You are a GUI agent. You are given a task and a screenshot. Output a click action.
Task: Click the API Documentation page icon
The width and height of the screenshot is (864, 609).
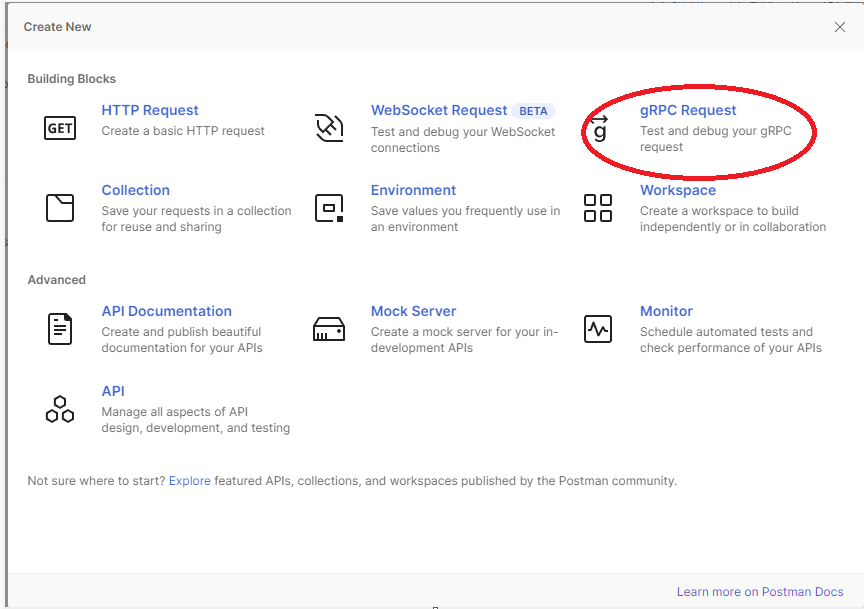tap(60, 329)
